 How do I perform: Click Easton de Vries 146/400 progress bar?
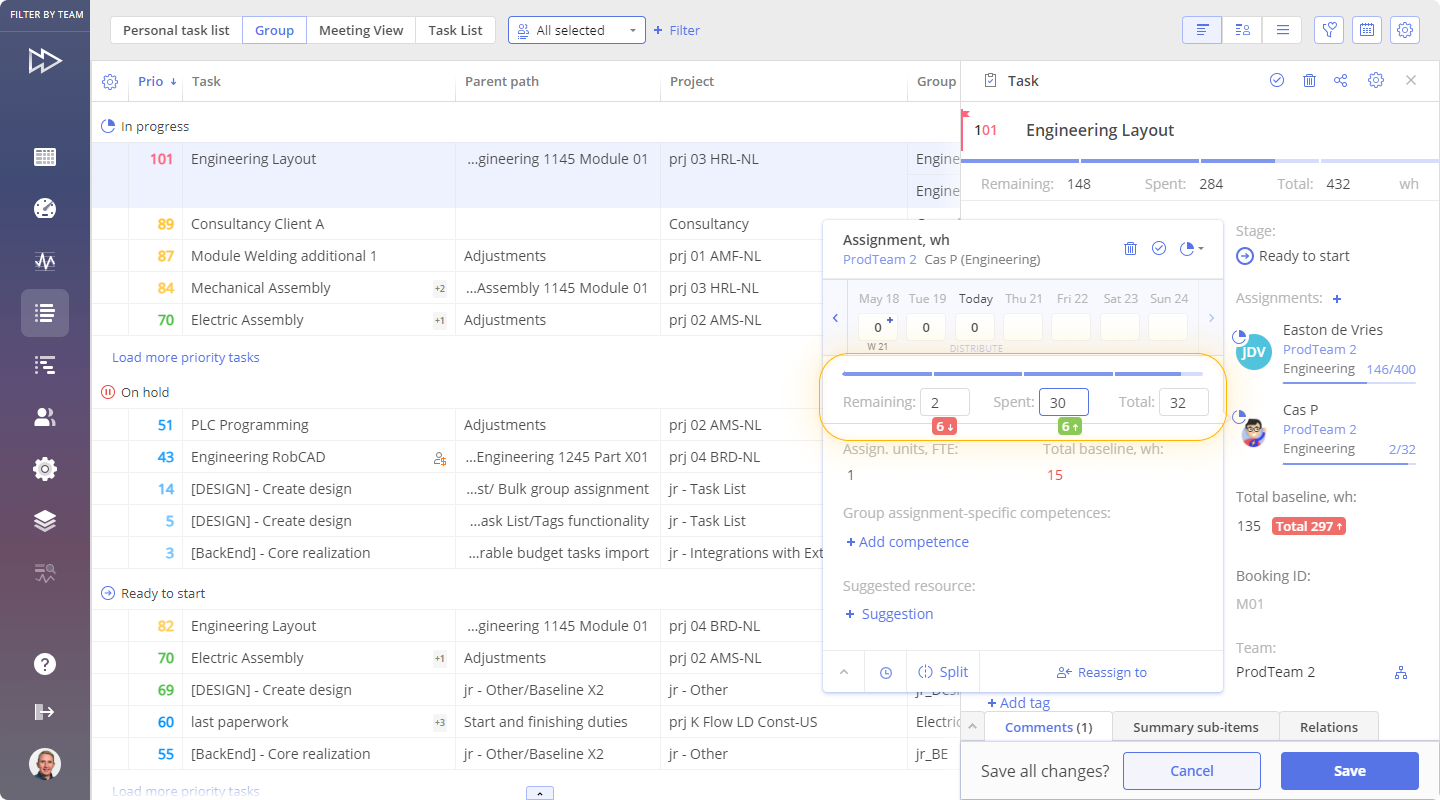1349,383
